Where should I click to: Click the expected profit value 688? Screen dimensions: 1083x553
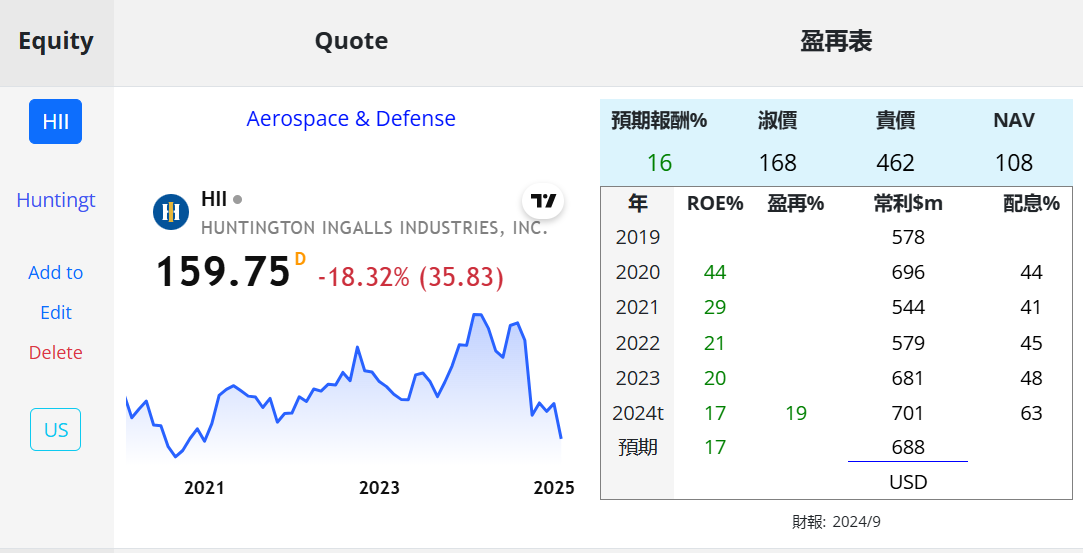click(x=908, y=447)
